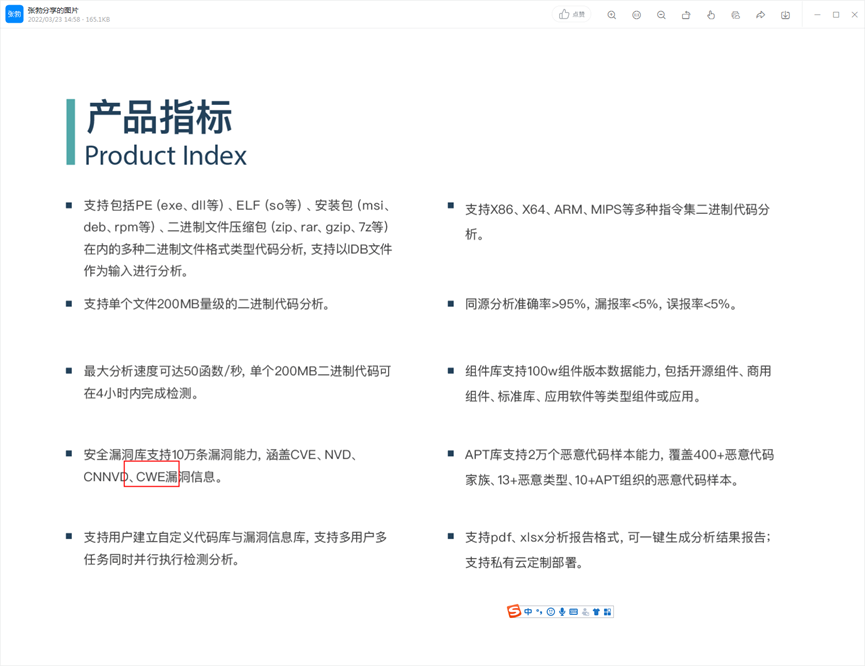Download the image with the save icon
This screenshot has height=666, width=865.
[785, 15]
